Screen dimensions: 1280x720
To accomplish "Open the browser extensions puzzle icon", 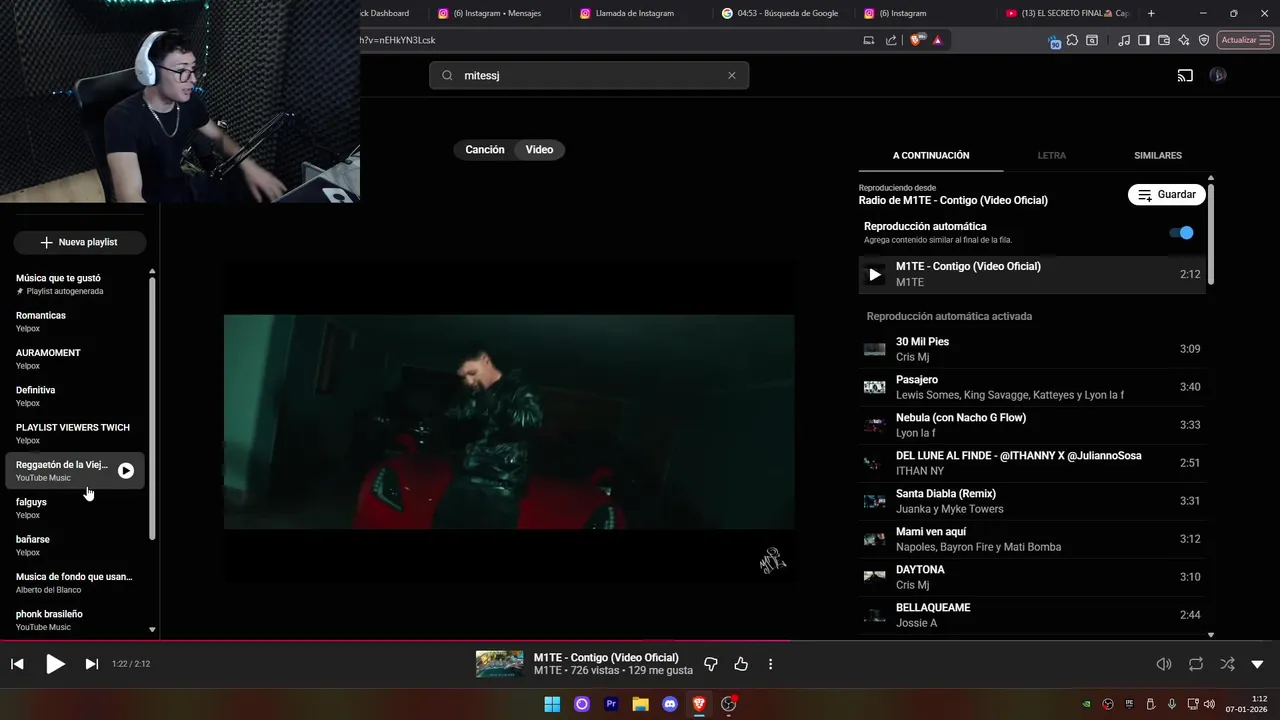I will click(x=1072, y=40).
